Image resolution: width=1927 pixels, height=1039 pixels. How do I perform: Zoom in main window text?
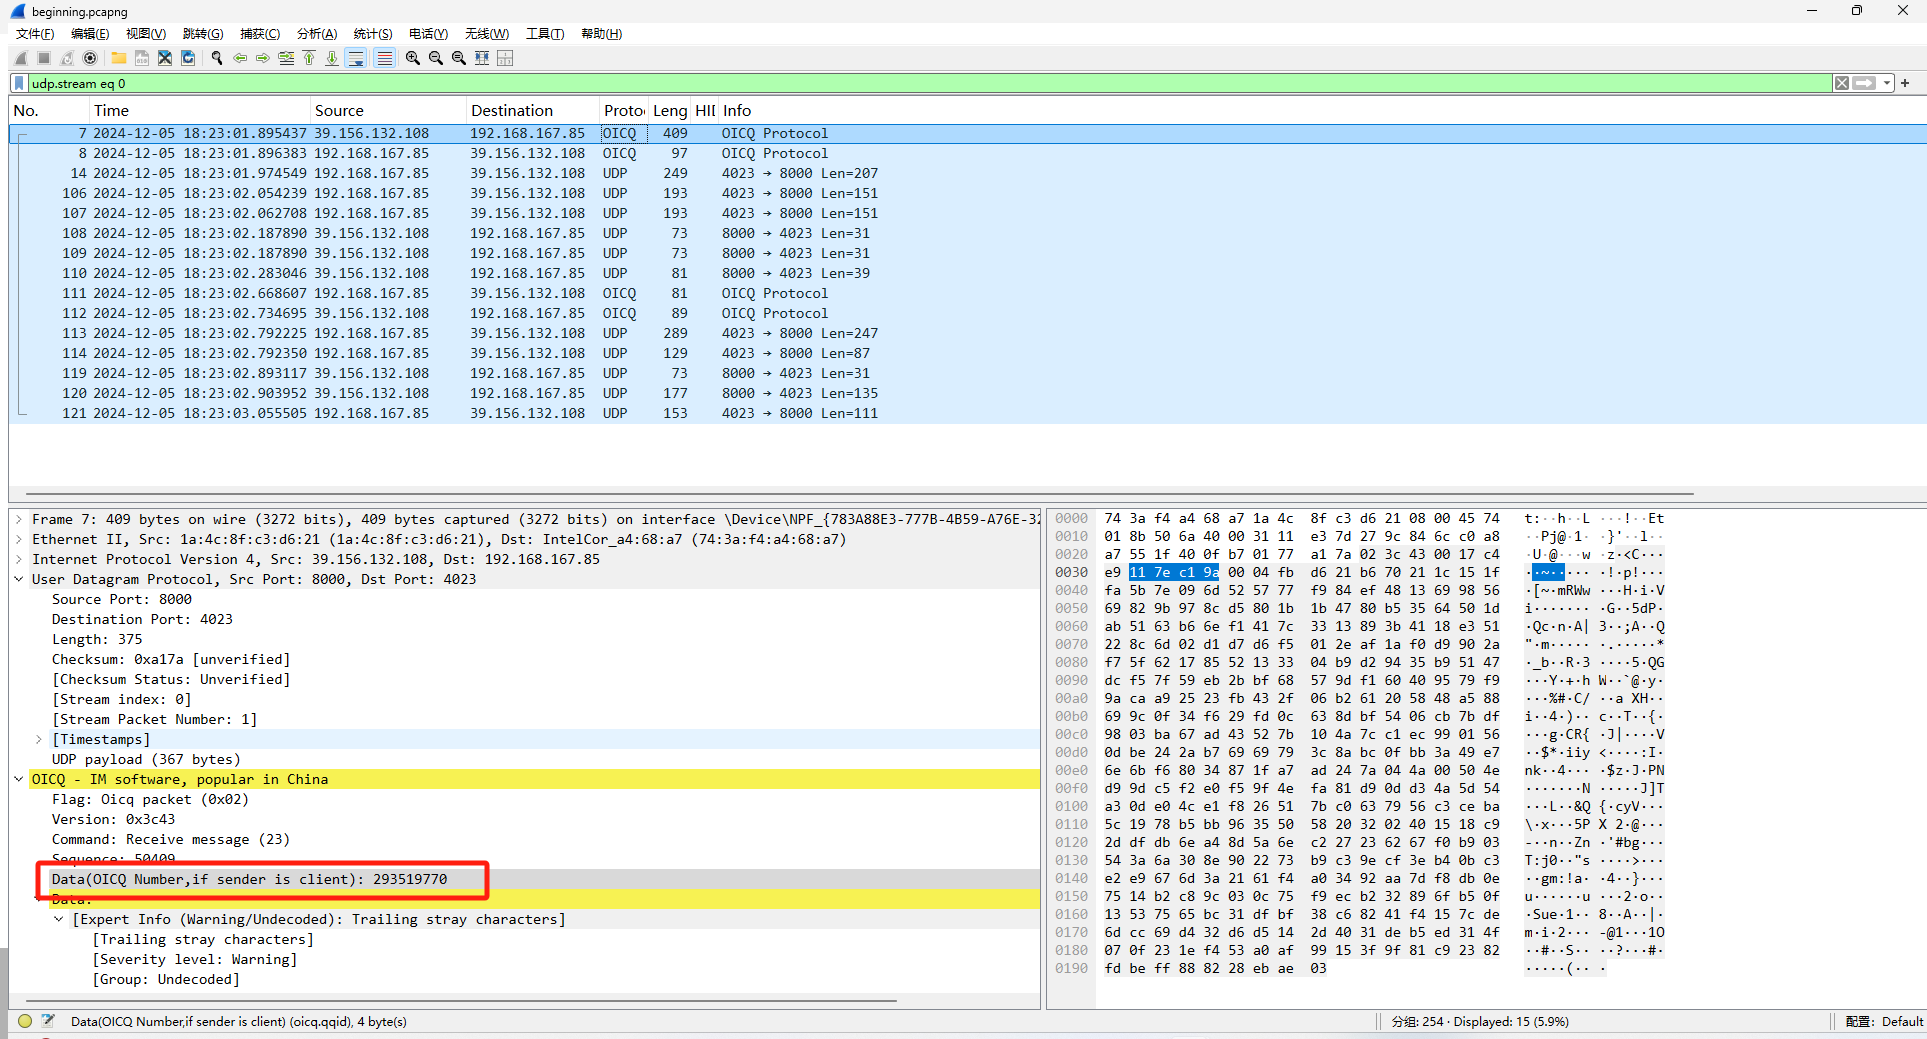click(x=413, y=58)
